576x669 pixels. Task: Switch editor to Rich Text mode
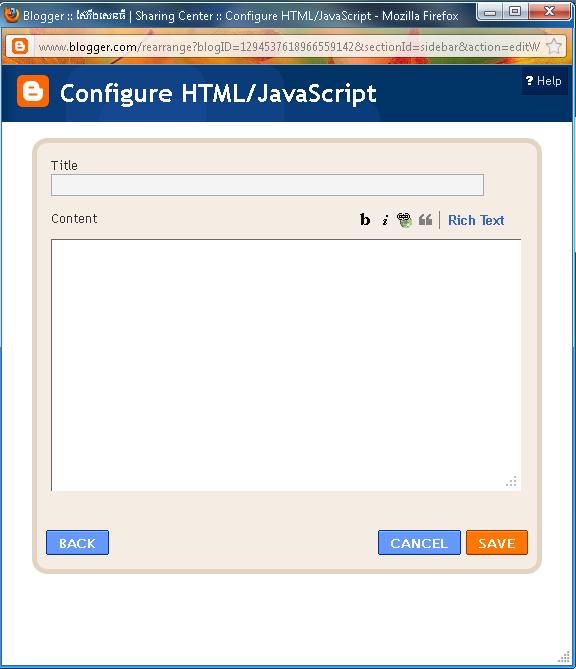pos(476,220)
